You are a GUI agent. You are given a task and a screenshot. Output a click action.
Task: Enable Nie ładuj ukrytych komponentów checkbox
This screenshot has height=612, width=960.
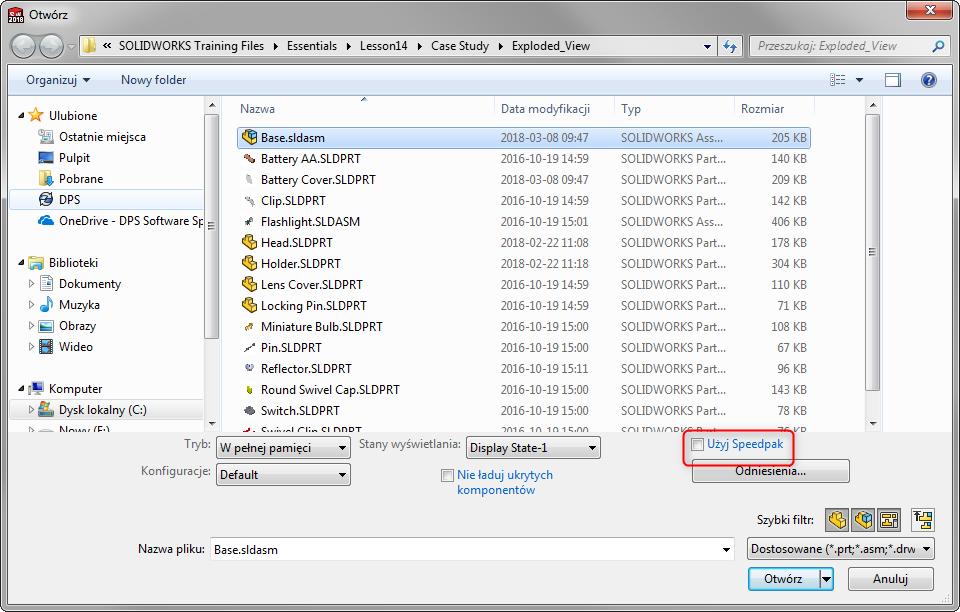click(x=448, y=476)
